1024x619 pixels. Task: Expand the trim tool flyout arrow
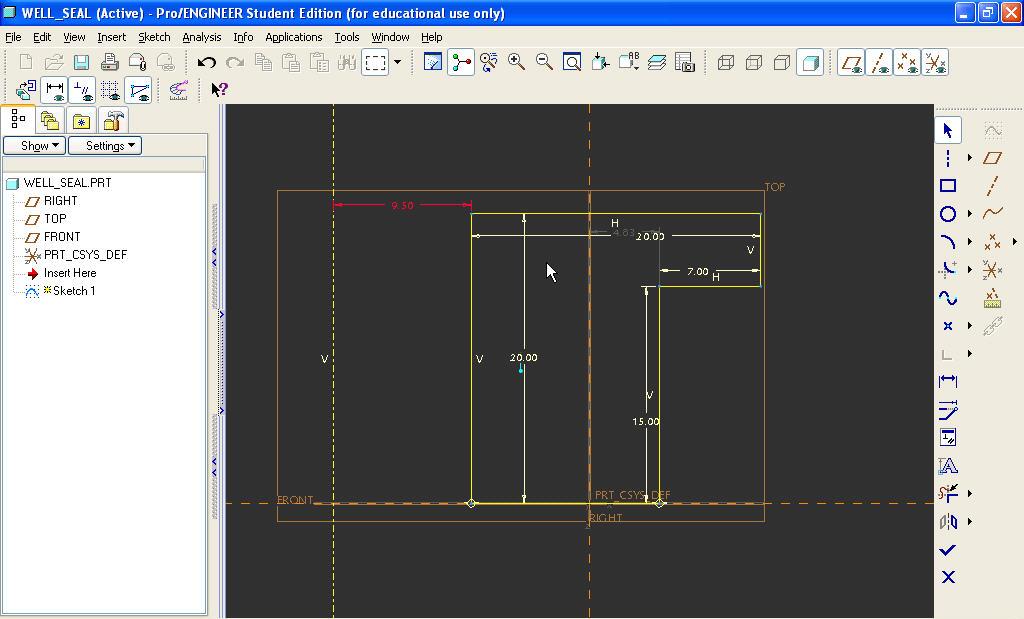(970, 494)
